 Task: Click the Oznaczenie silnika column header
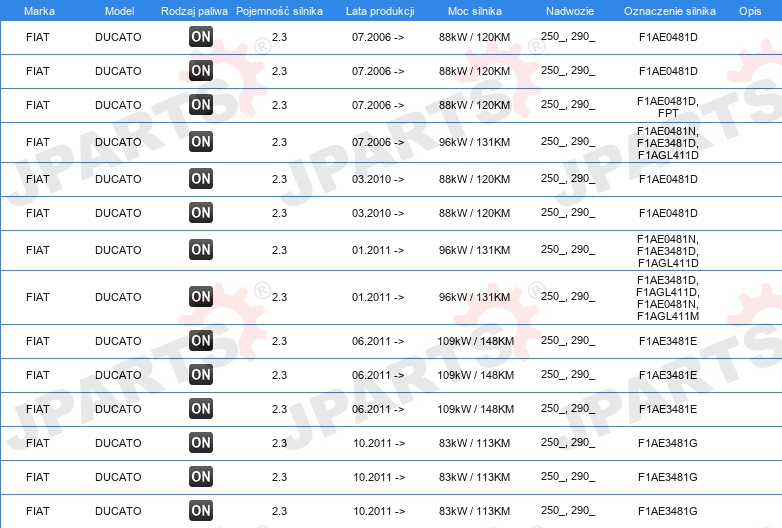pos(669,11)
